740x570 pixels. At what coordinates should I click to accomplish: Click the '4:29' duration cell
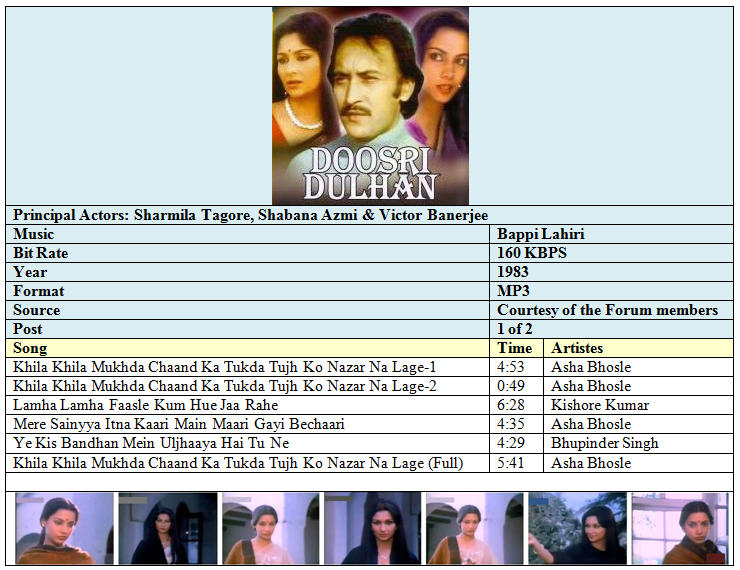[517, 443]
